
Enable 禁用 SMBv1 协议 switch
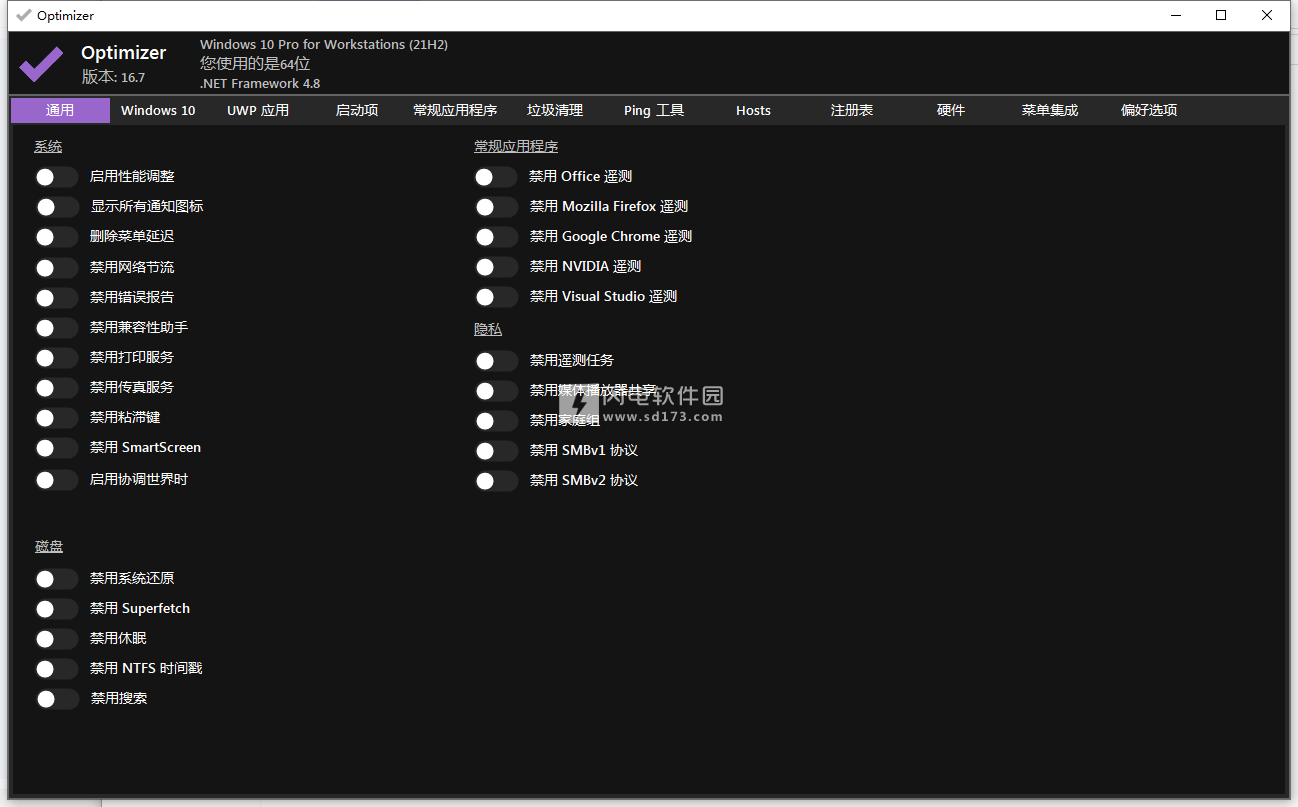coord(496,451)
